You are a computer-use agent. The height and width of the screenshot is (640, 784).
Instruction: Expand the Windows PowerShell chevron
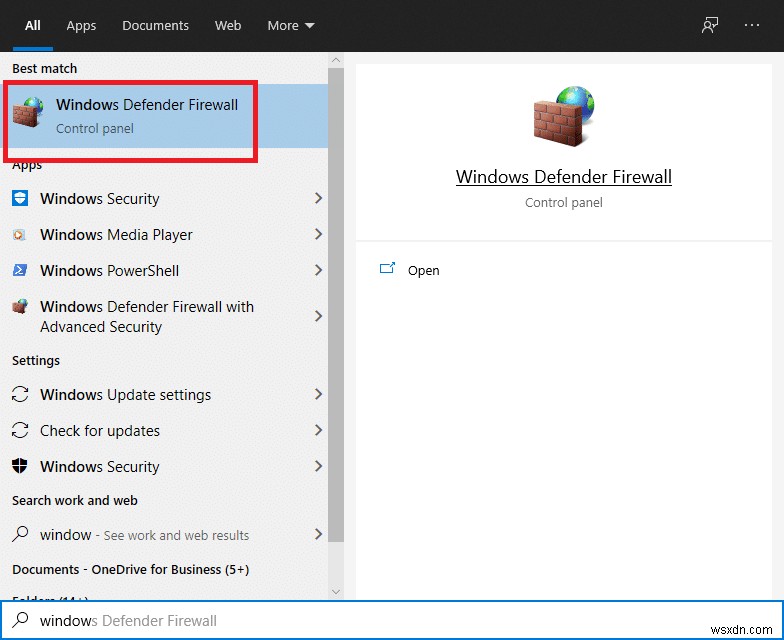318,270
